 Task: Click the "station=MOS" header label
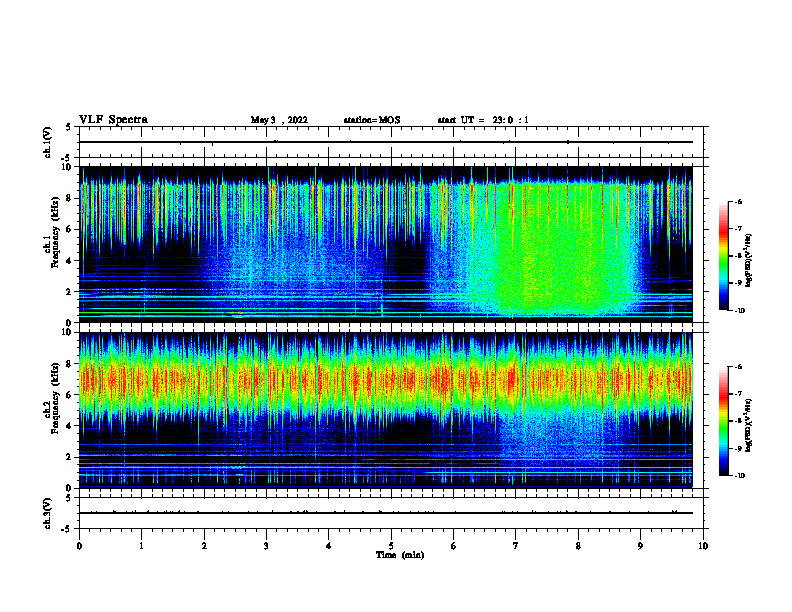coord(372,120)
